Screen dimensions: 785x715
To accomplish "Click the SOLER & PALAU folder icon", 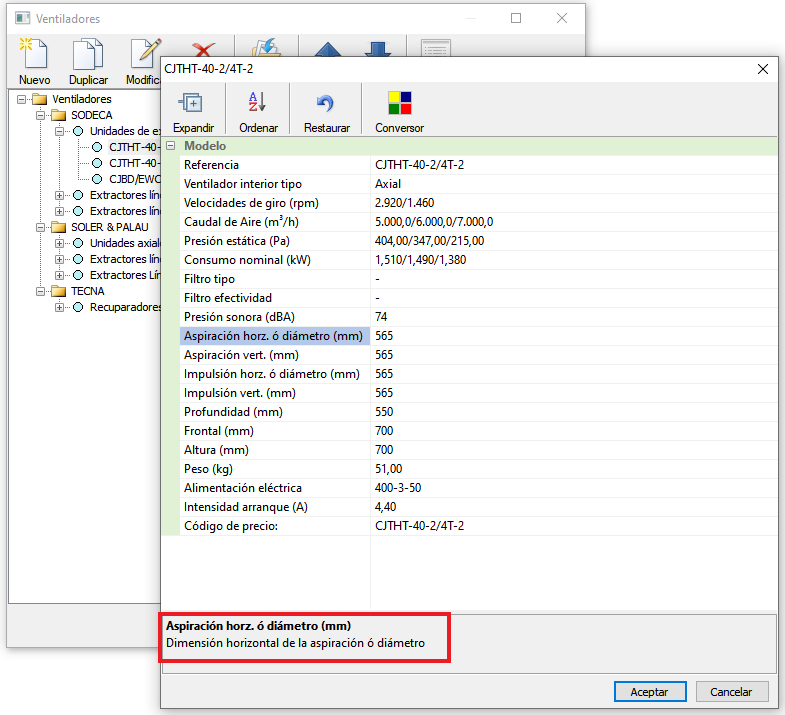I will click(59, 227).
